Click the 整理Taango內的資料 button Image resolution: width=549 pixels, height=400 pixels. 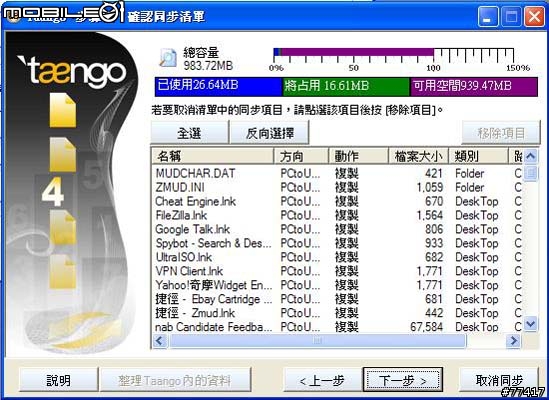[175, 380]
